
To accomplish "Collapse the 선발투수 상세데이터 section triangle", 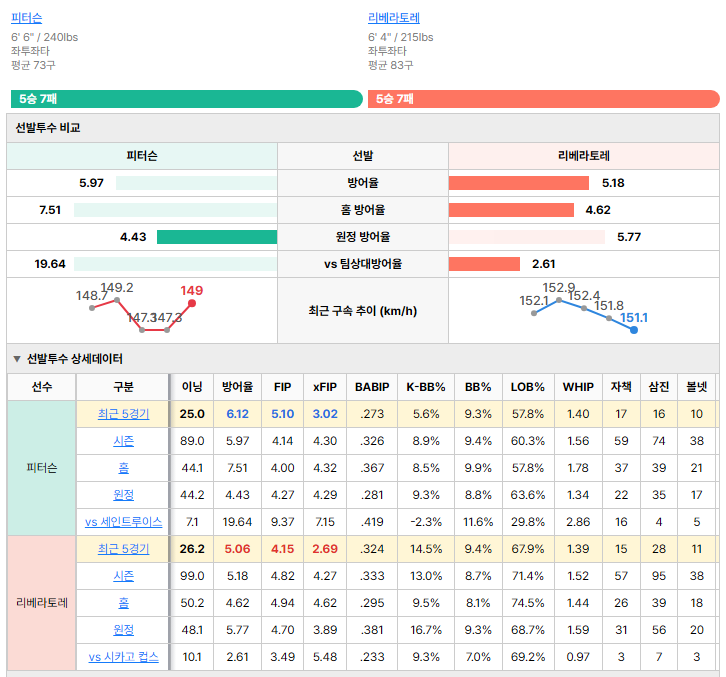I will [x=17, y=359].
